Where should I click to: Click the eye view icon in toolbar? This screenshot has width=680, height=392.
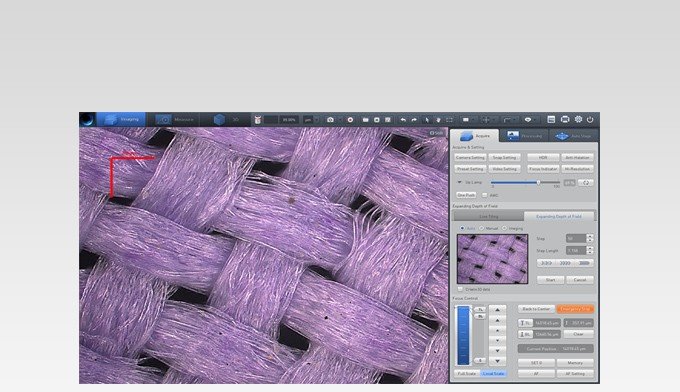point(528,120)
